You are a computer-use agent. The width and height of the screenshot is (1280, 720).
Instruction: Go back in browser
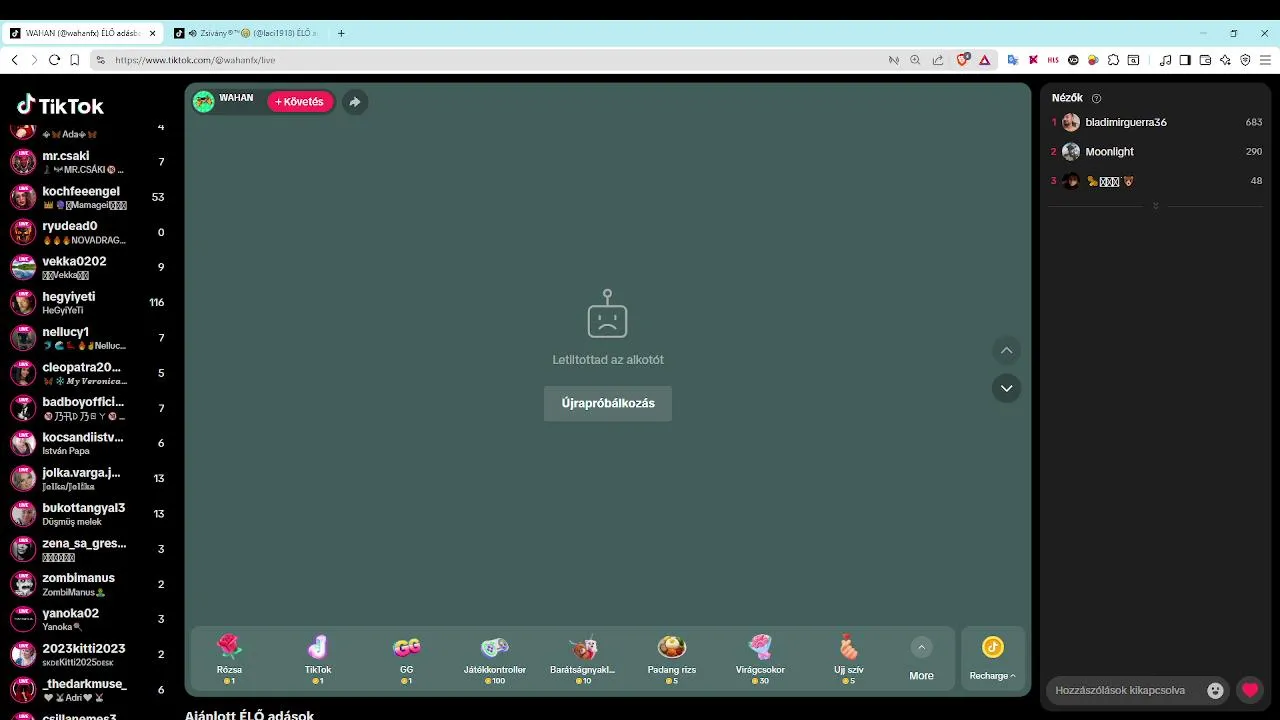(x=14, y=60)
